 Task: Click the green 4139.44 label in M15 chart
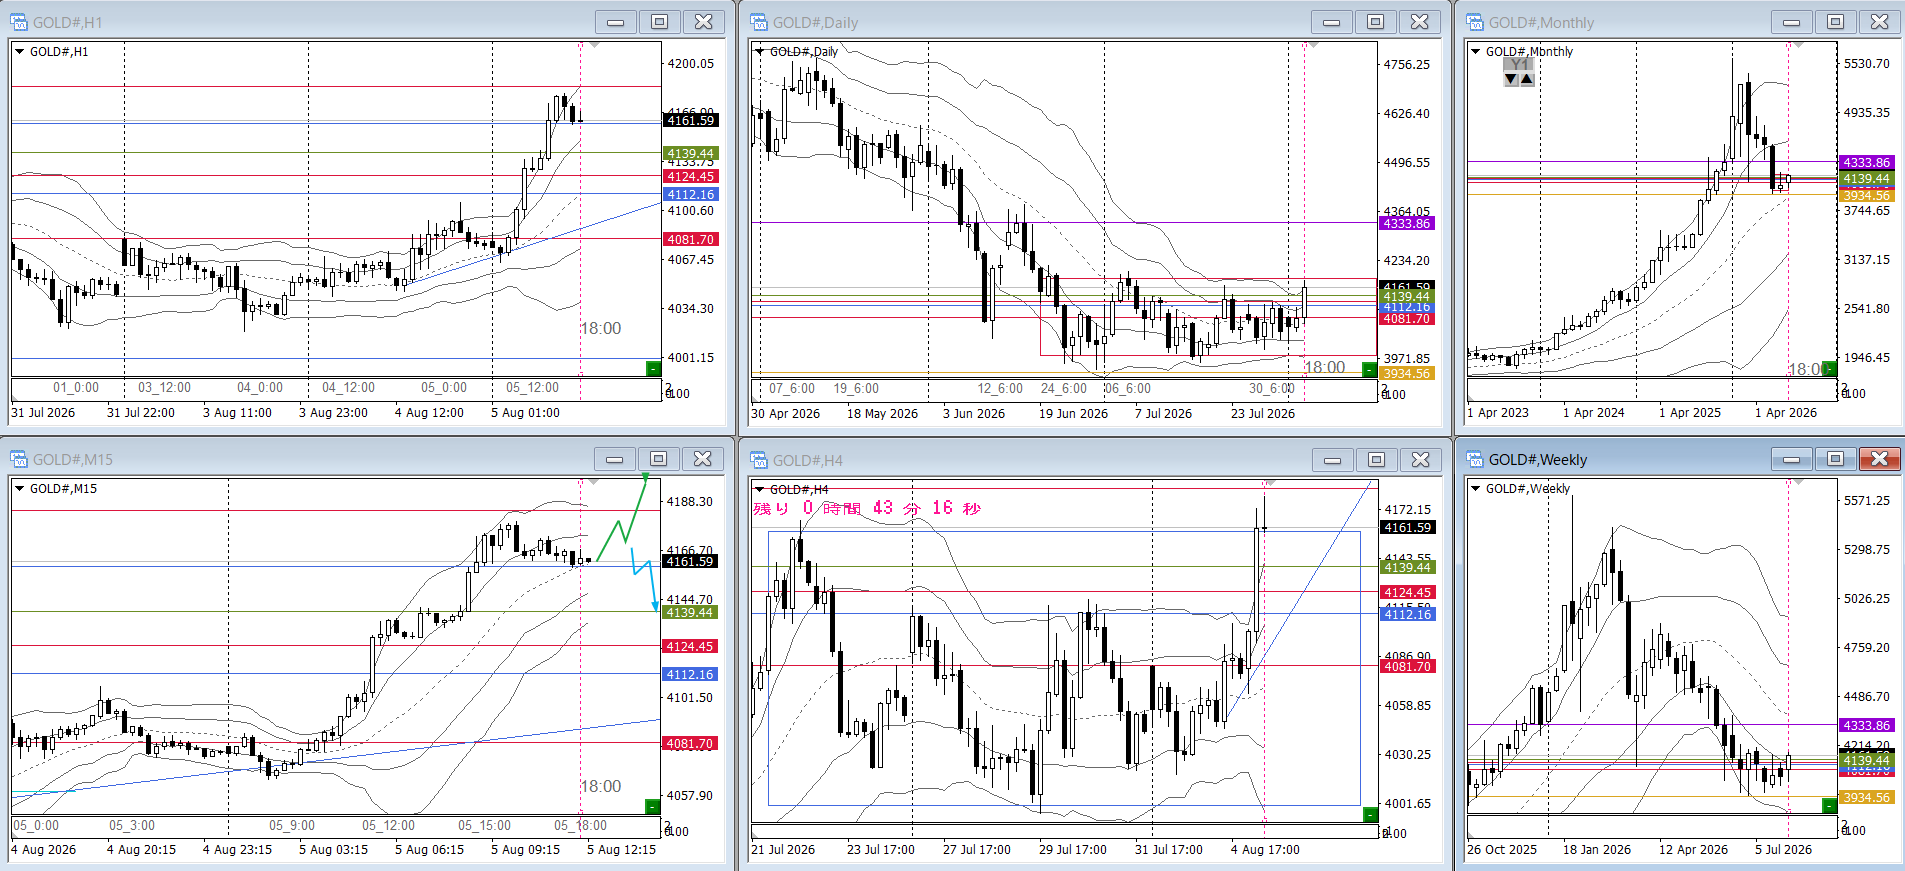[690, 613]
